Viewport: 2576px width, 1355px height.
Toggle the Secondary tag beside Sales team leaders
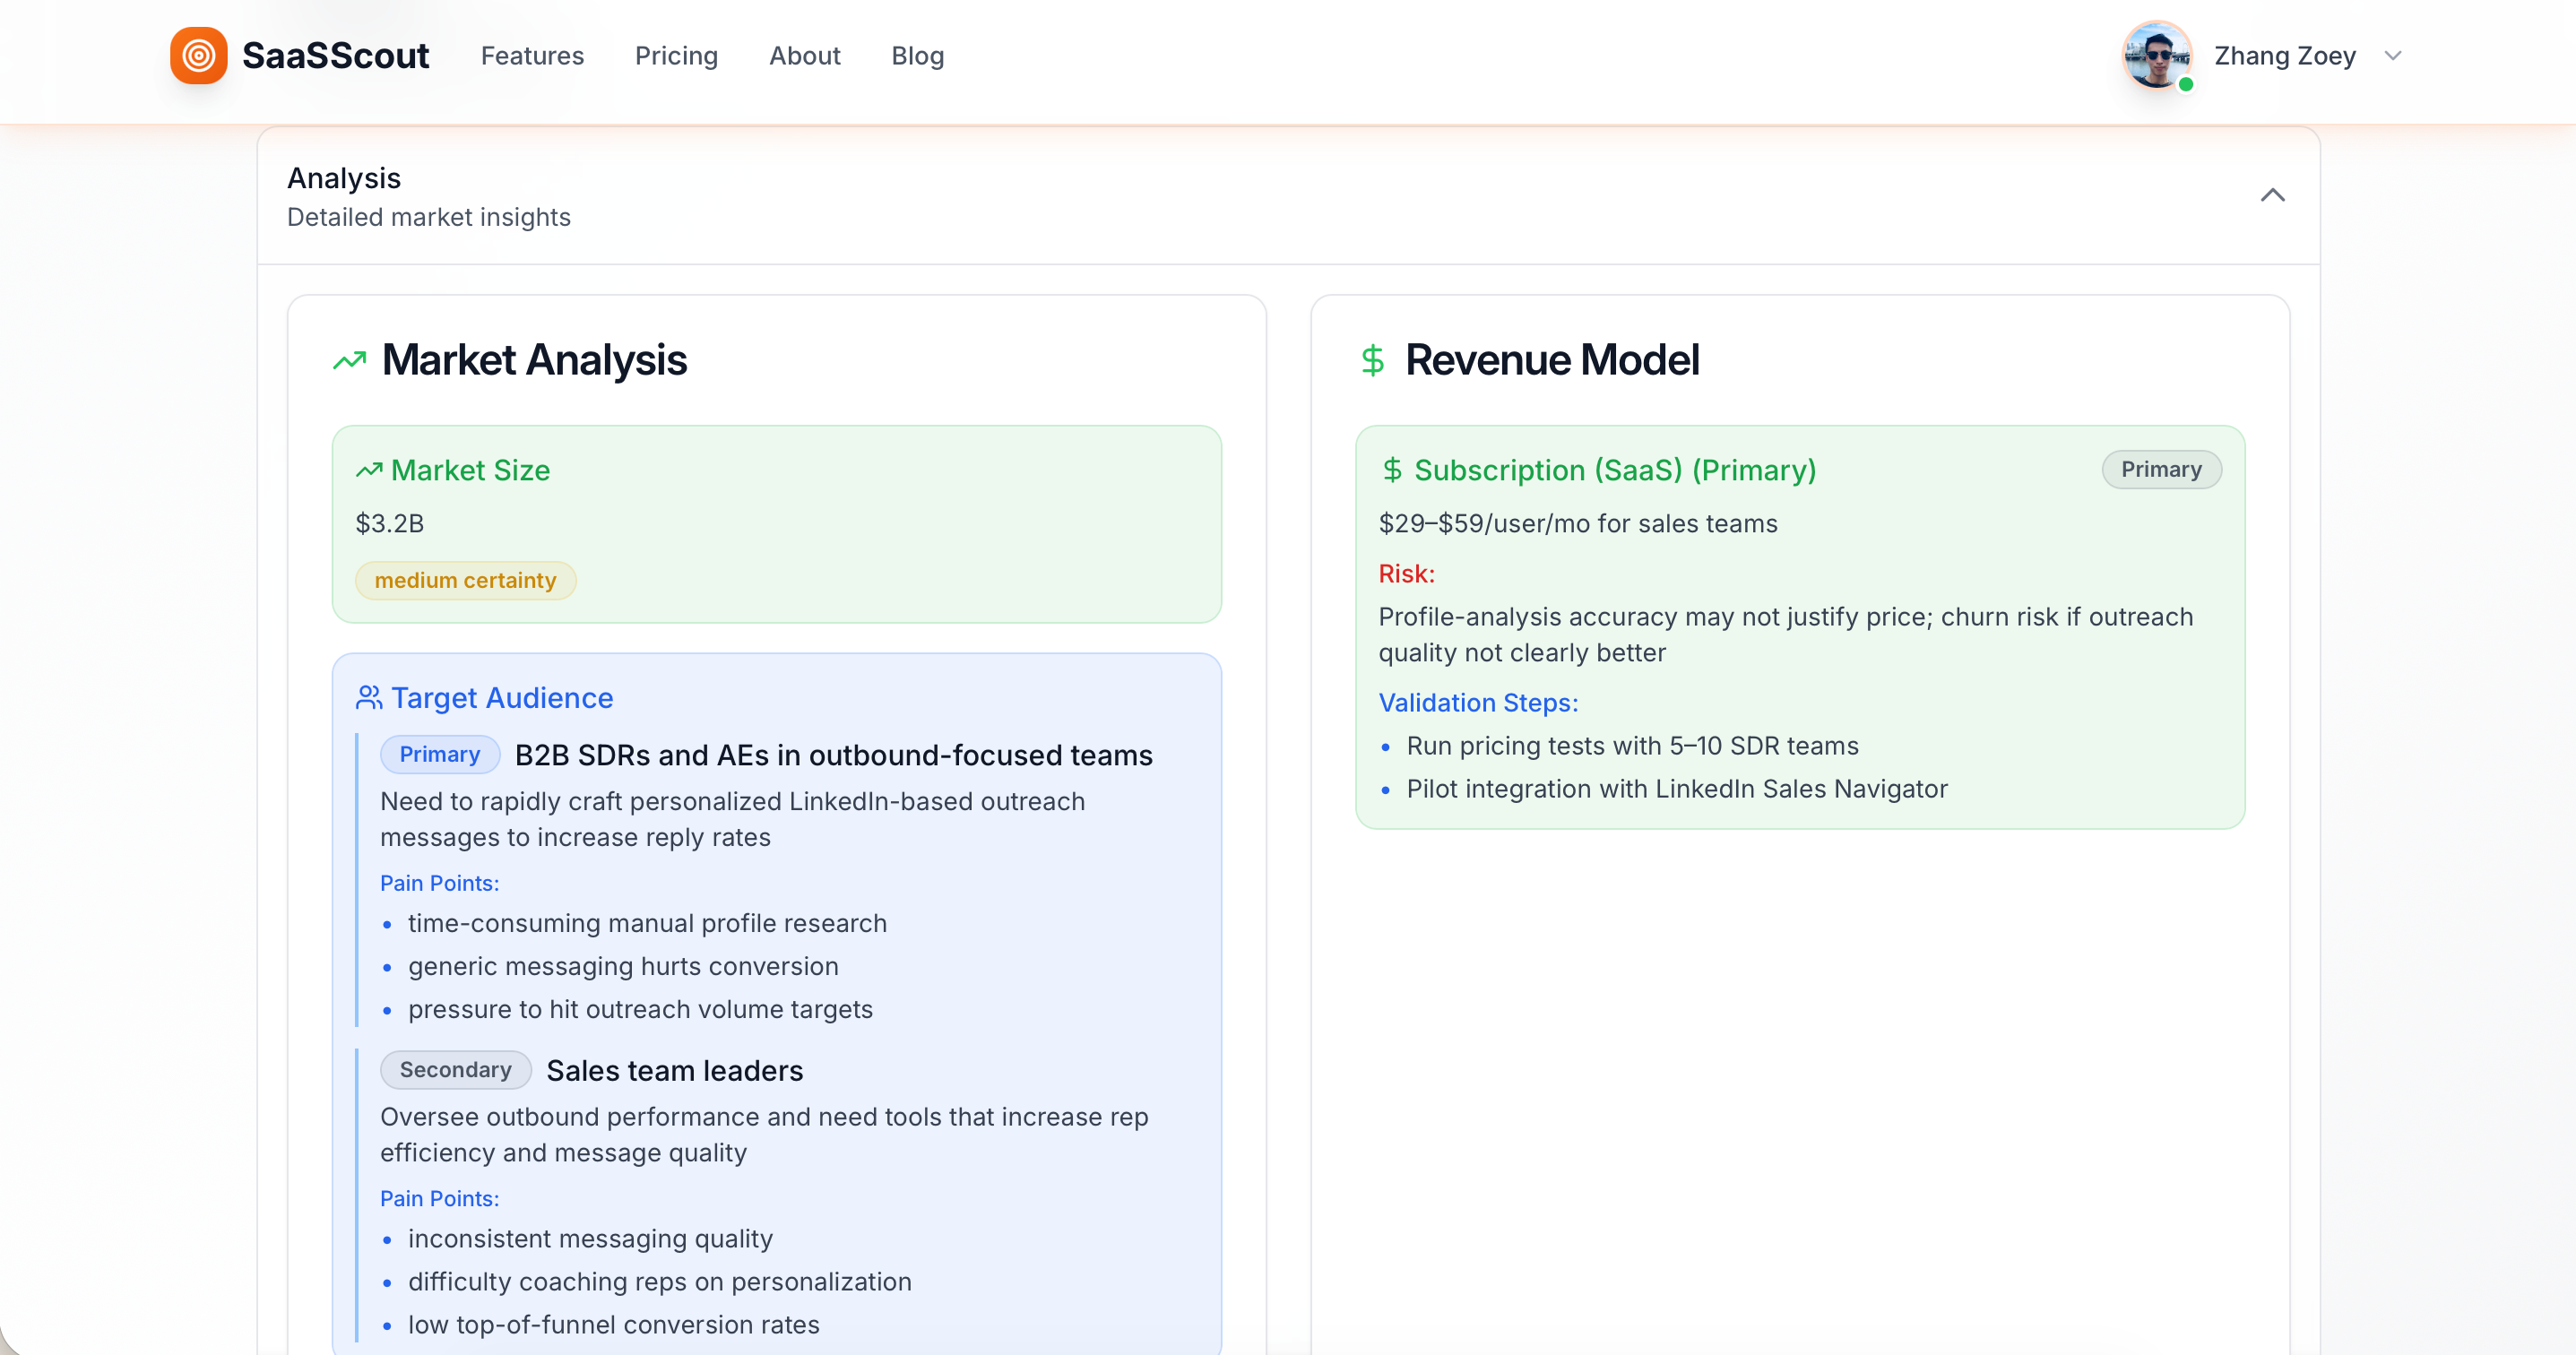455,1069
